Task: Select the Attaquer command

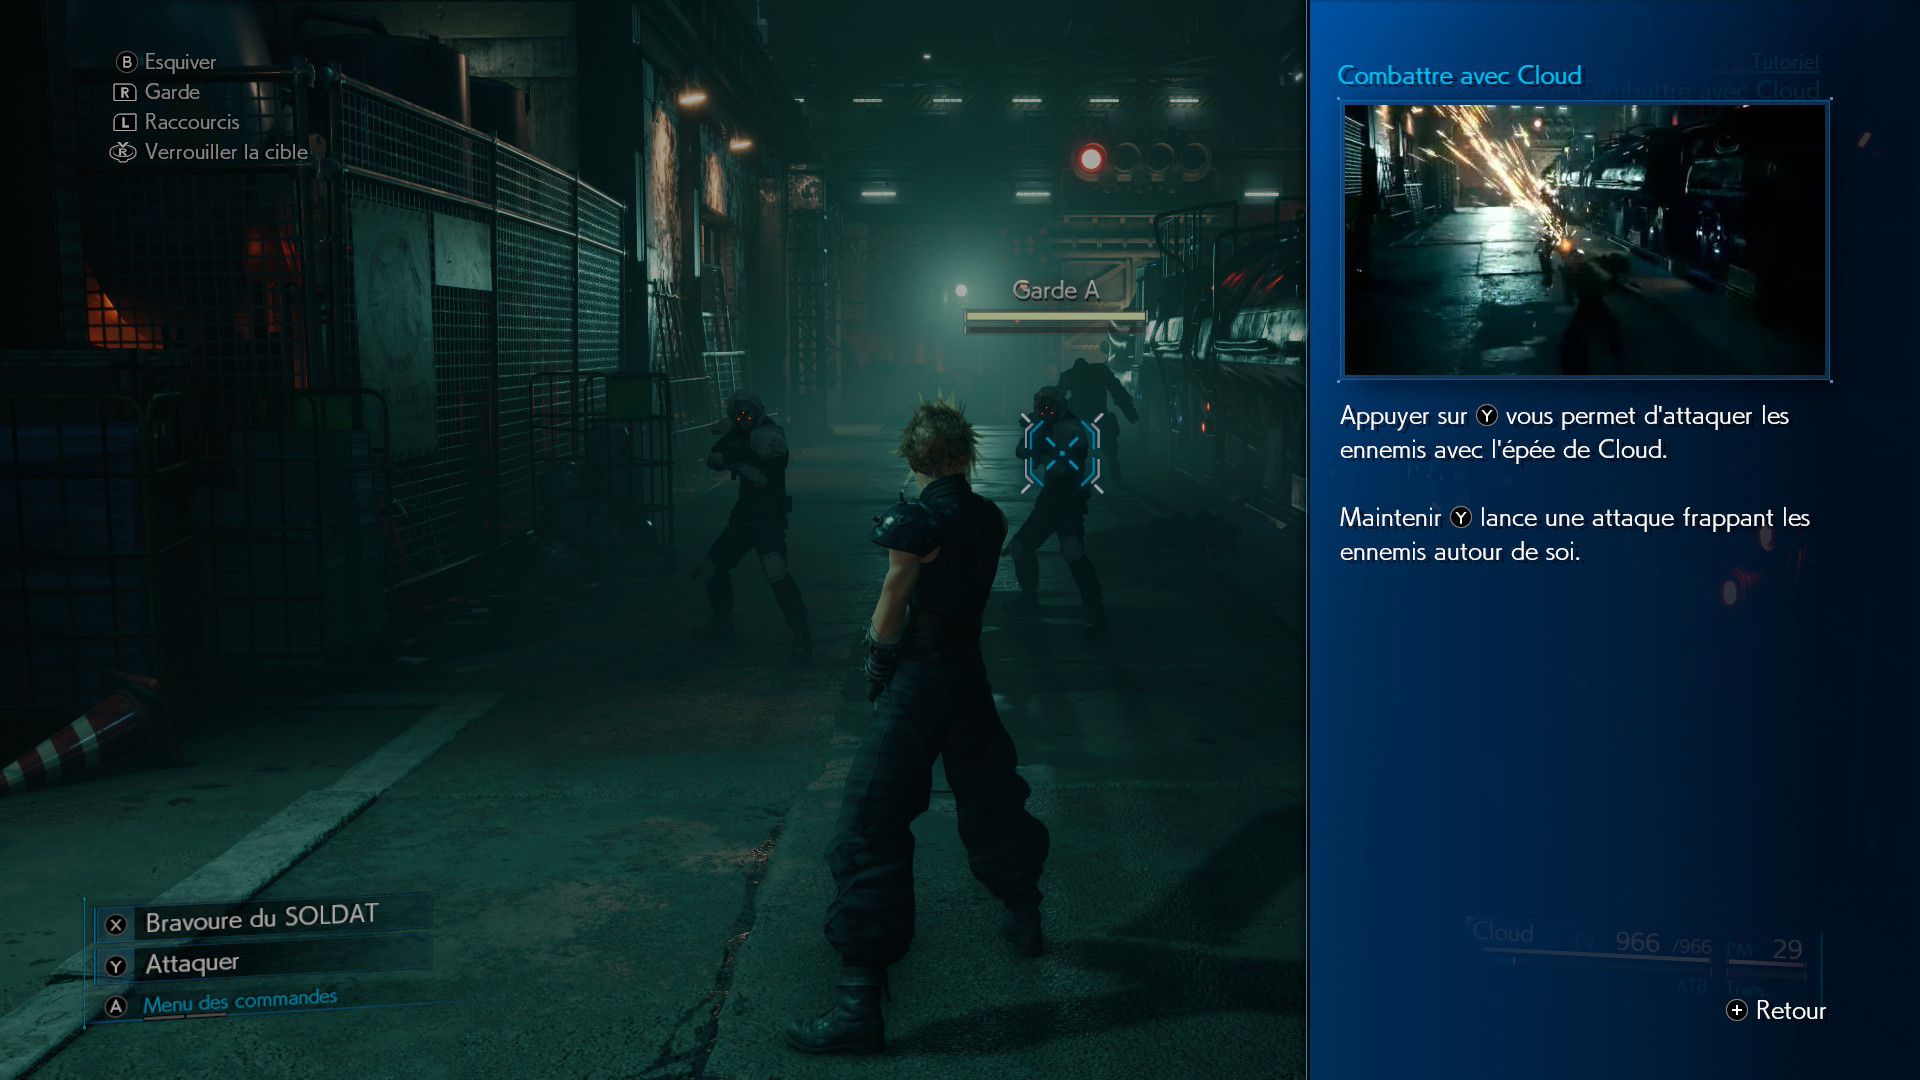Action: [192, 963]
